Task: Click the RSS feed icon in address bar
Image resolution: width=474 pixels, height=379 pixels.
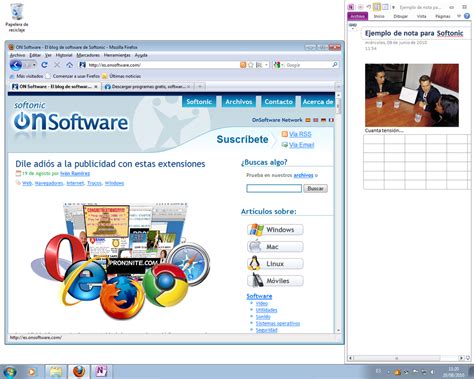Action: click(x=243, y=65)
